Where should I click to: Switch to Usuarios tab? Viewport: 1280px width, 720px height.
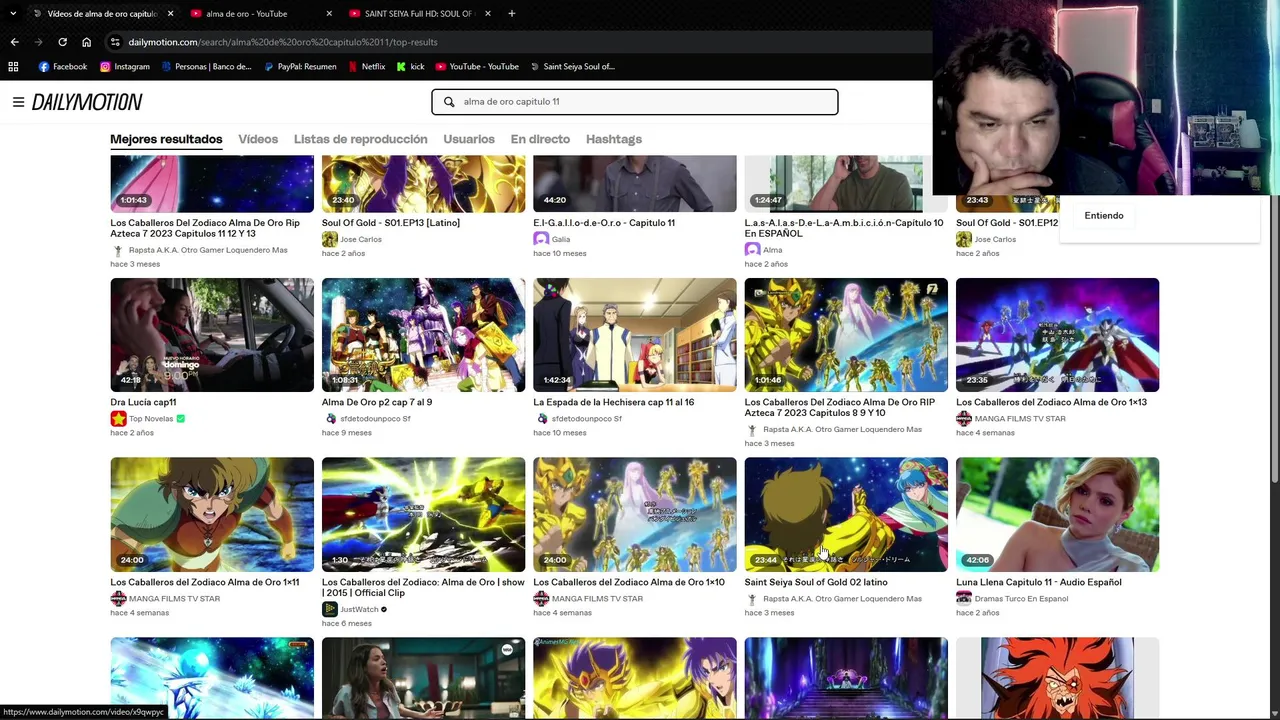point(469,139)
